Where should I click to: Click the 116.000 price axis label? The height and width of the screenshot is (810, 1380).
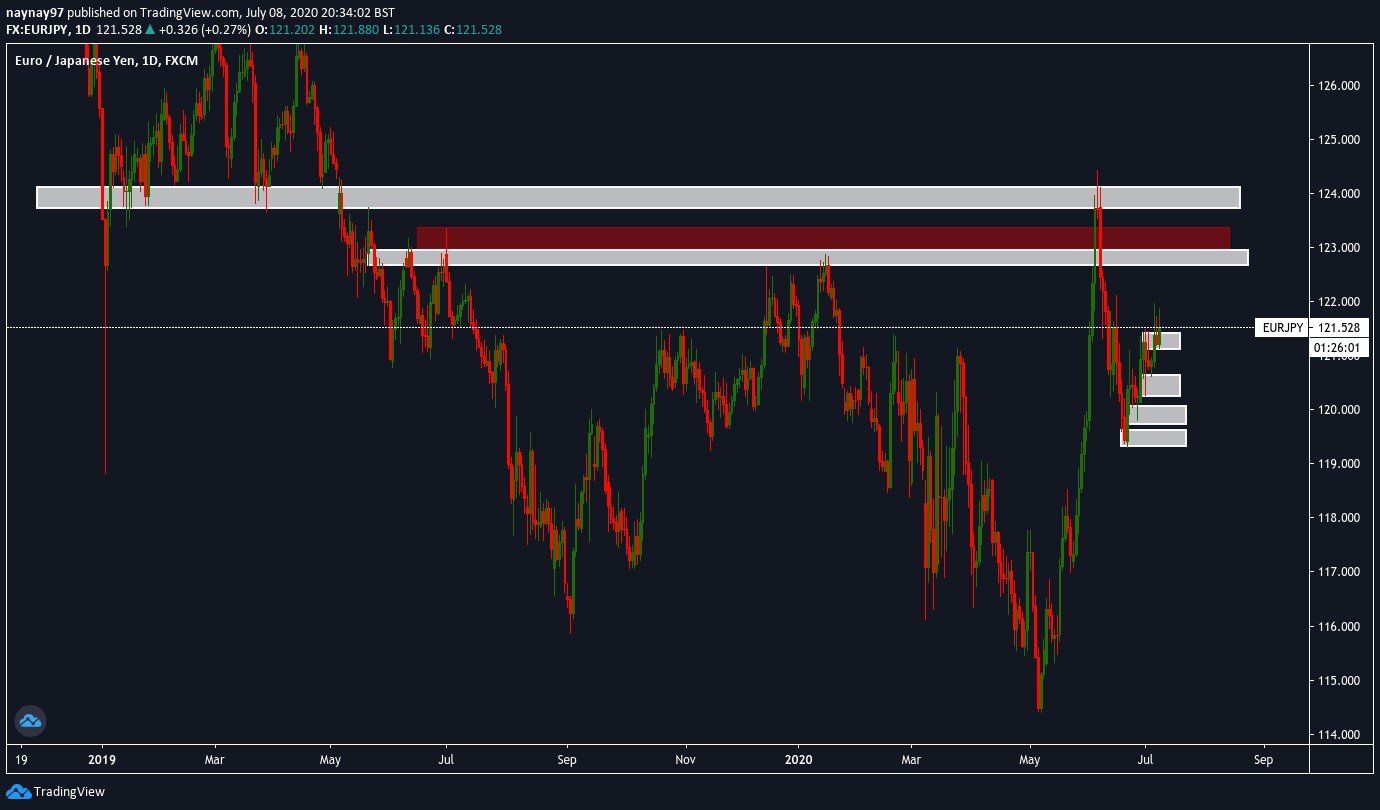[x=1337, y=627]
